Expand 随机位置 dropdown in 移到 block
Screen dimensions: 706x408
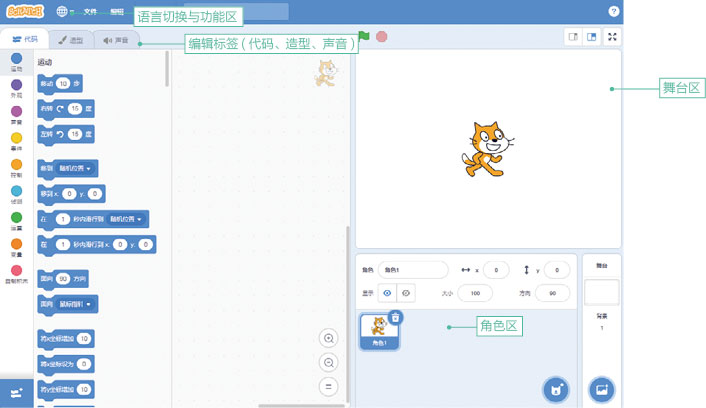tap(75, 168)
